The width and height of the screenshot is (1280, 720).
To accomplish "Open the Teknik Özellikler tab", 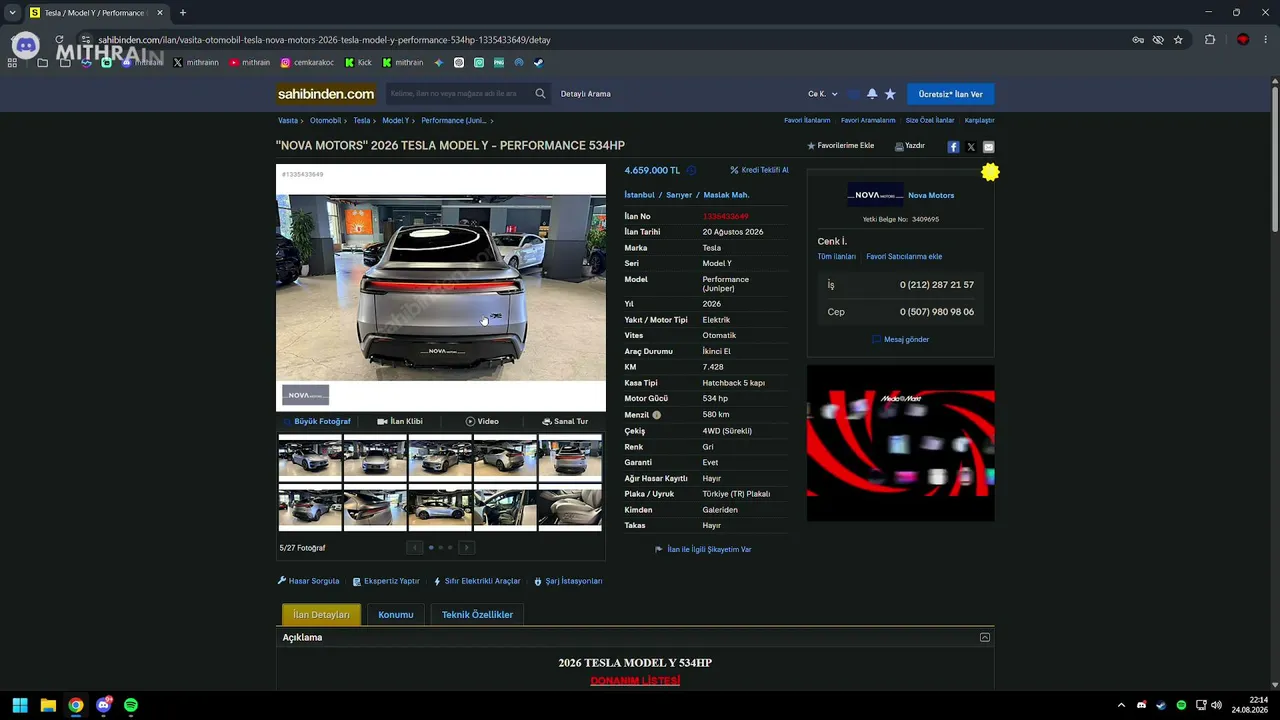I will coord(477,615).
